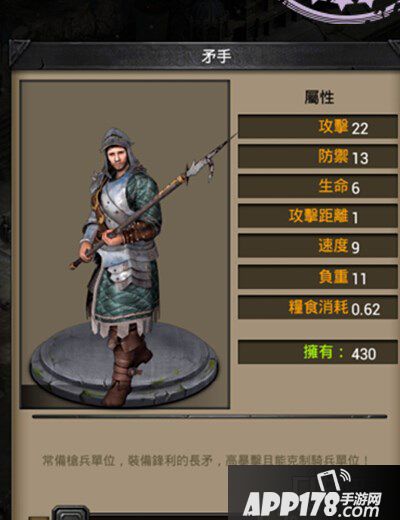Click the stone pedestal under the soldier
The width and height of the screenshot is (400, 520).
click(124, 363)
